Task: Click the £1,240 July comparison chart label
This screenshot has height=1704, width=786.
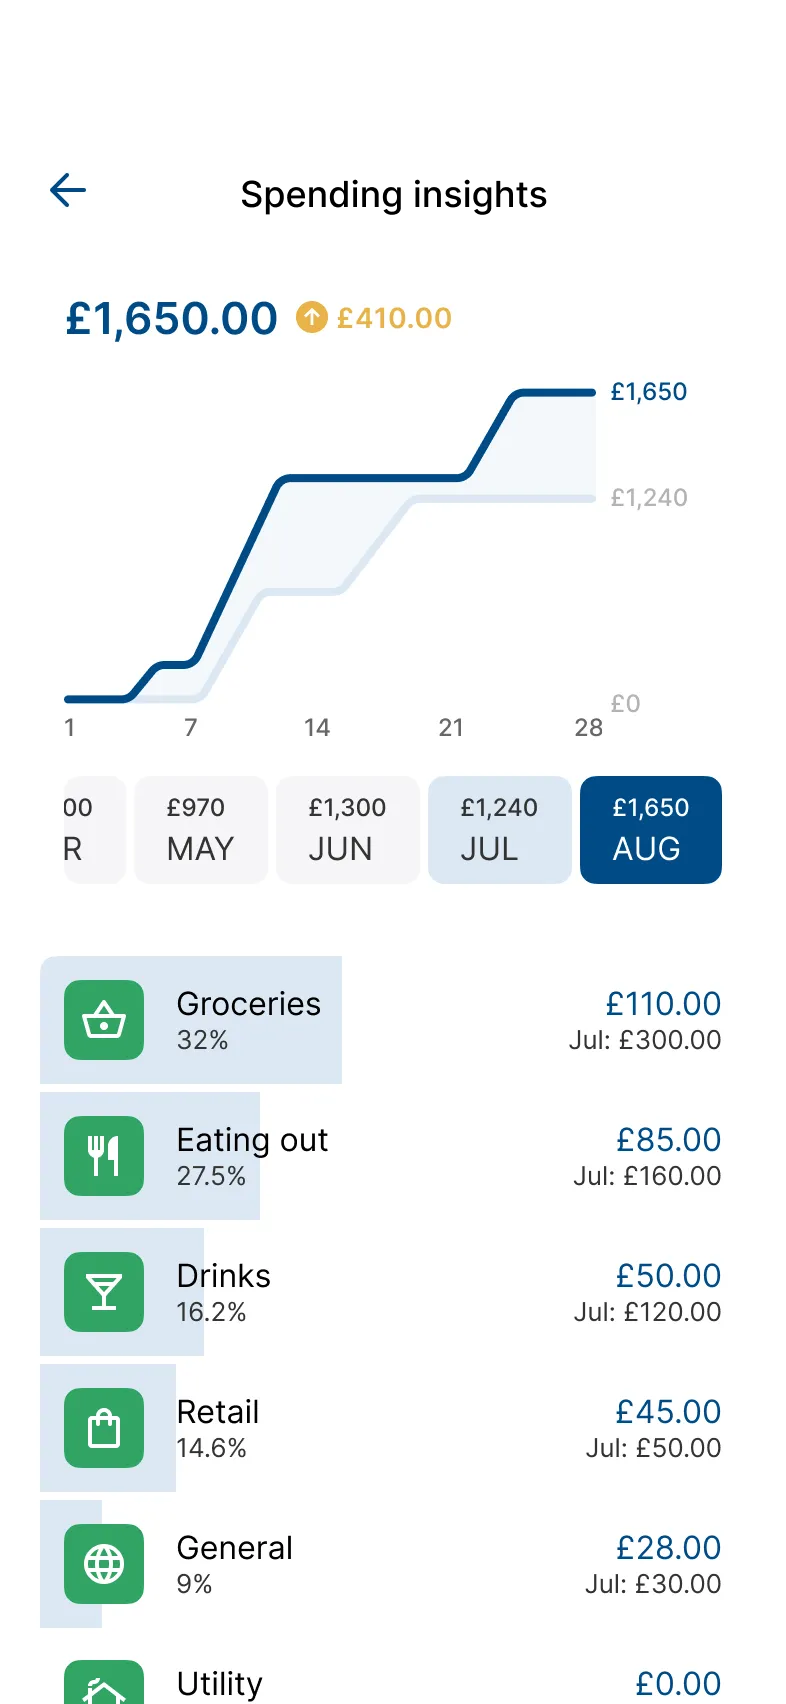Action: (x=649, y=498)
